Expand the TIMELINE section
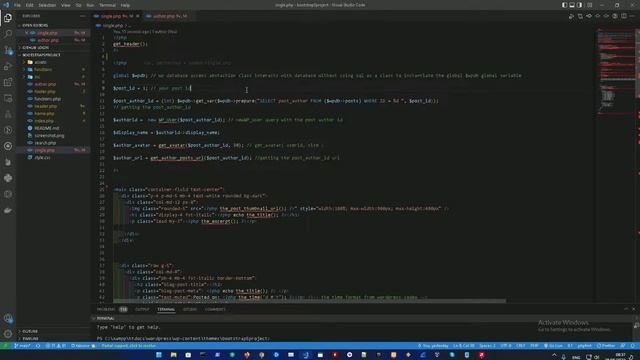 click(x=30, y=338)
